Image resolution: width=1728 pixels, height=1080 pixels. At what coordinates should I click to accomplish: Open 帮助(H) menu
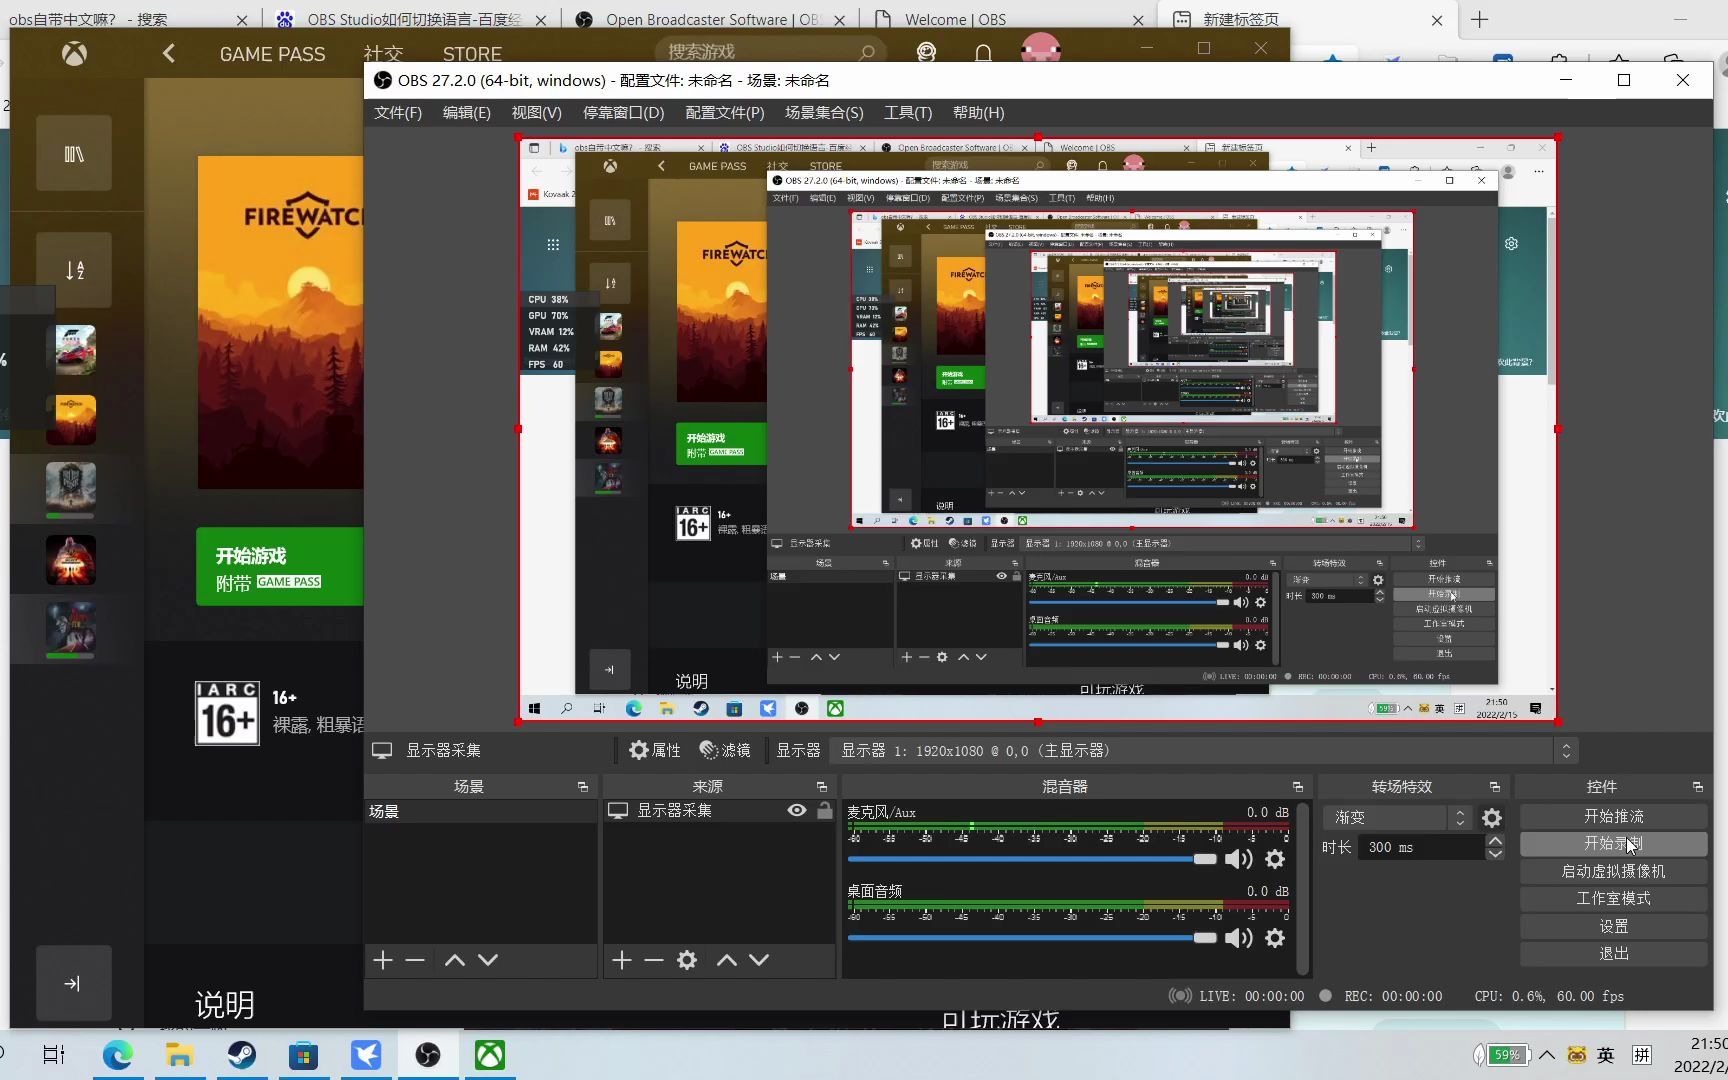pos(979,113)
